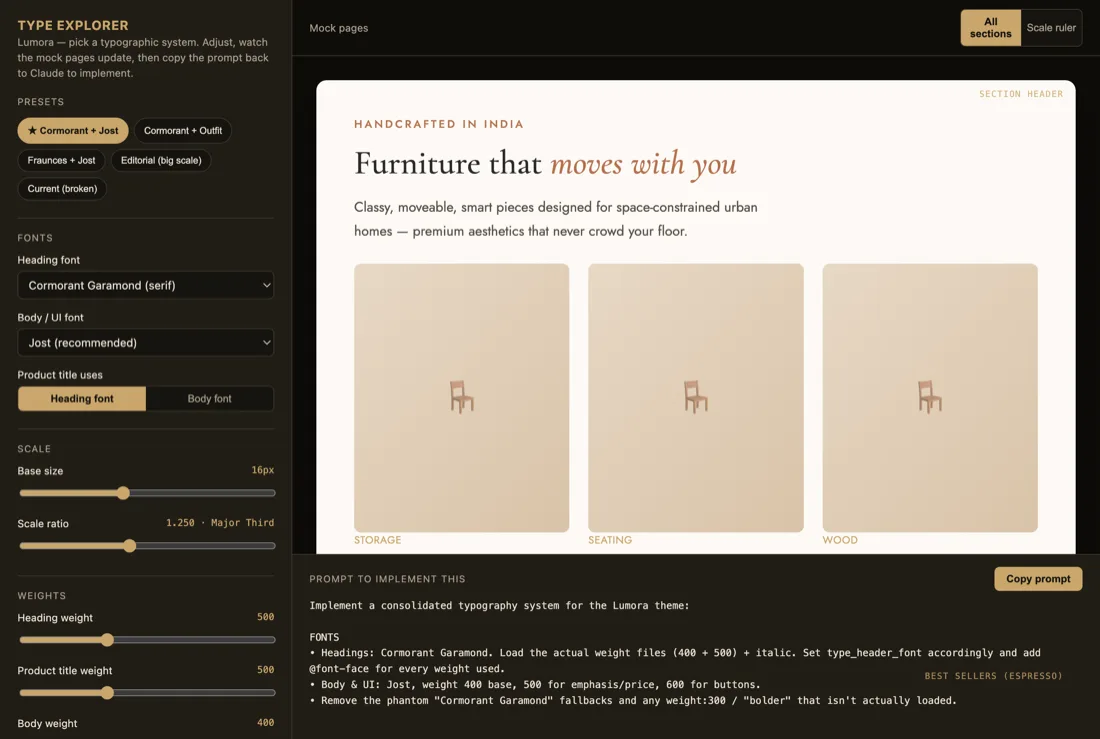Click the 'Implement a consolidated typography system' line
Viewport: 1100px width, 739px height.
point(499,606)
